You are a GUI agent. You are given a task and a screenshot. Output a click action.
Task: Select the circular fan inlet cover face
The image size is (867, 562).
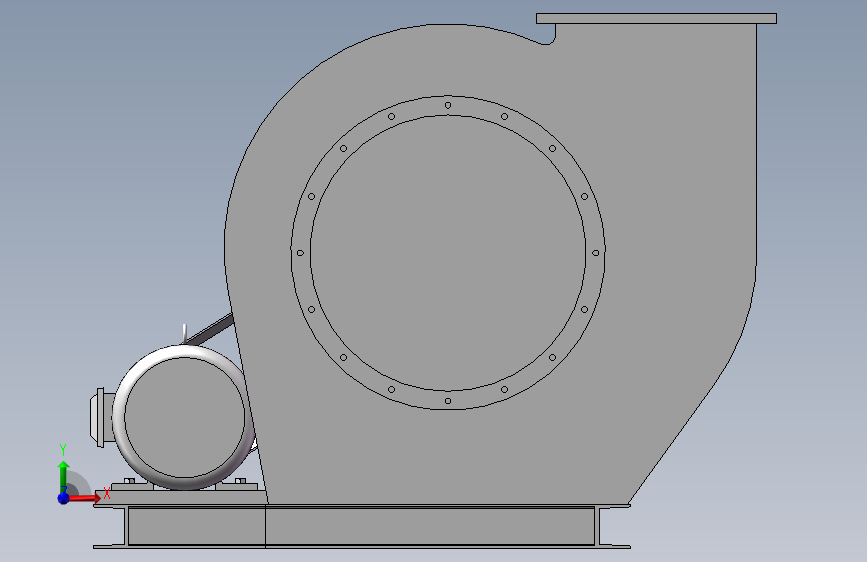coord(448,253)
